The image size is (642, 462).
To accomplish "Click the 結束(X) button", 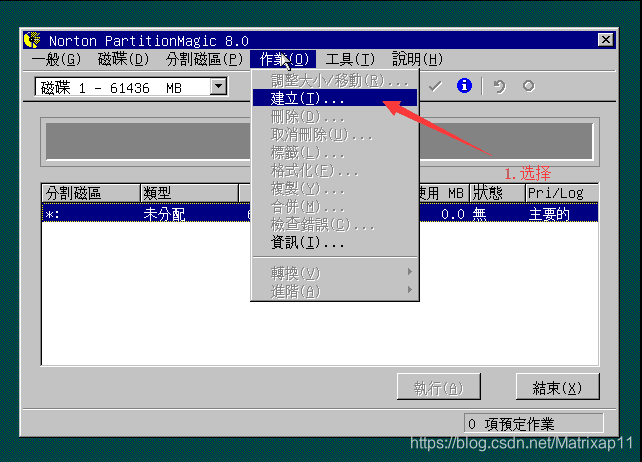I will click(558, 387).
